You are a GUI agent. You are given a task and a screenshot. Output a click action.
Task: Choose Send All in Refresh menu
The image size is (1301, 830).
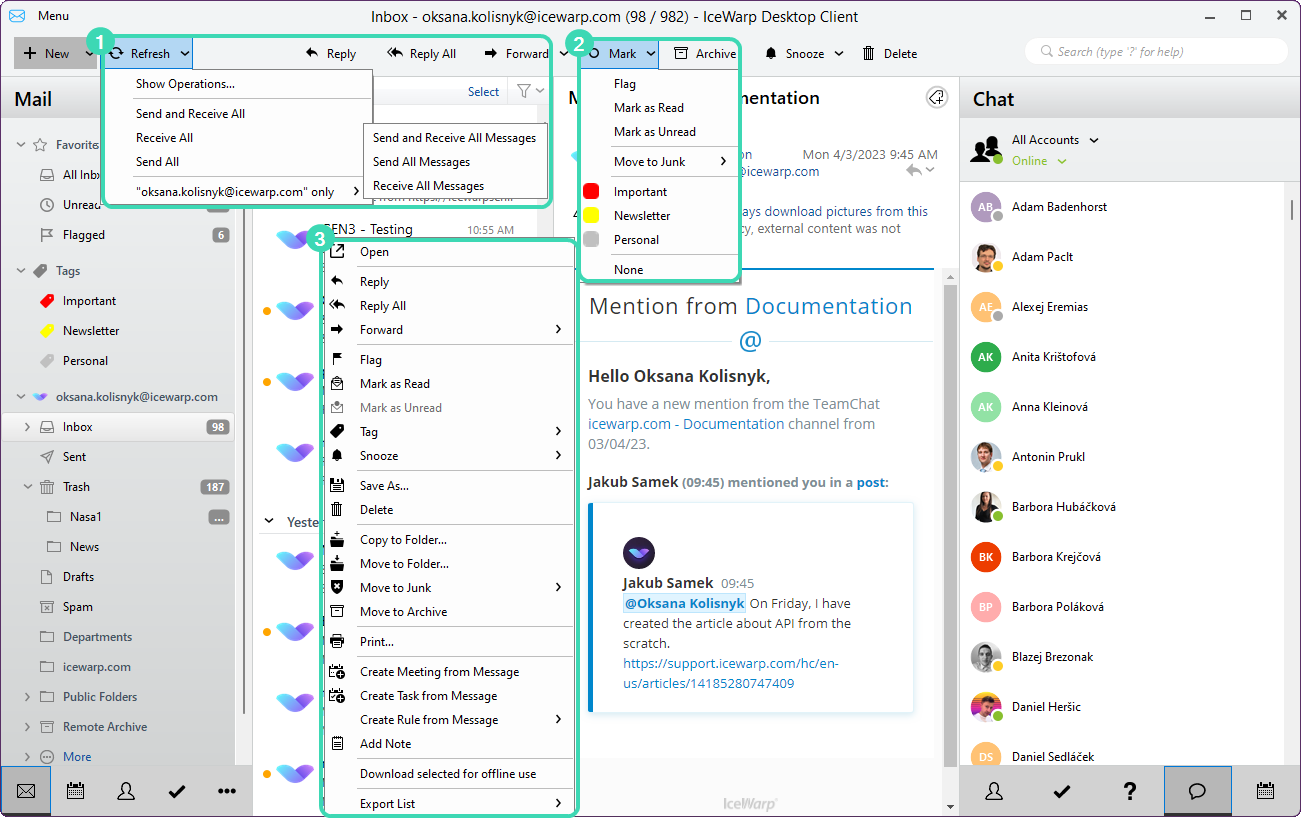click(x=158, y=162)
